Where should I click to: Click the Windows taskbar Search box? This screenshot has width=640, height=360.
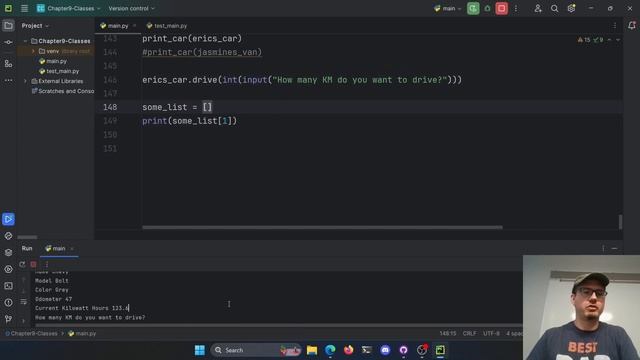point(256,350)
